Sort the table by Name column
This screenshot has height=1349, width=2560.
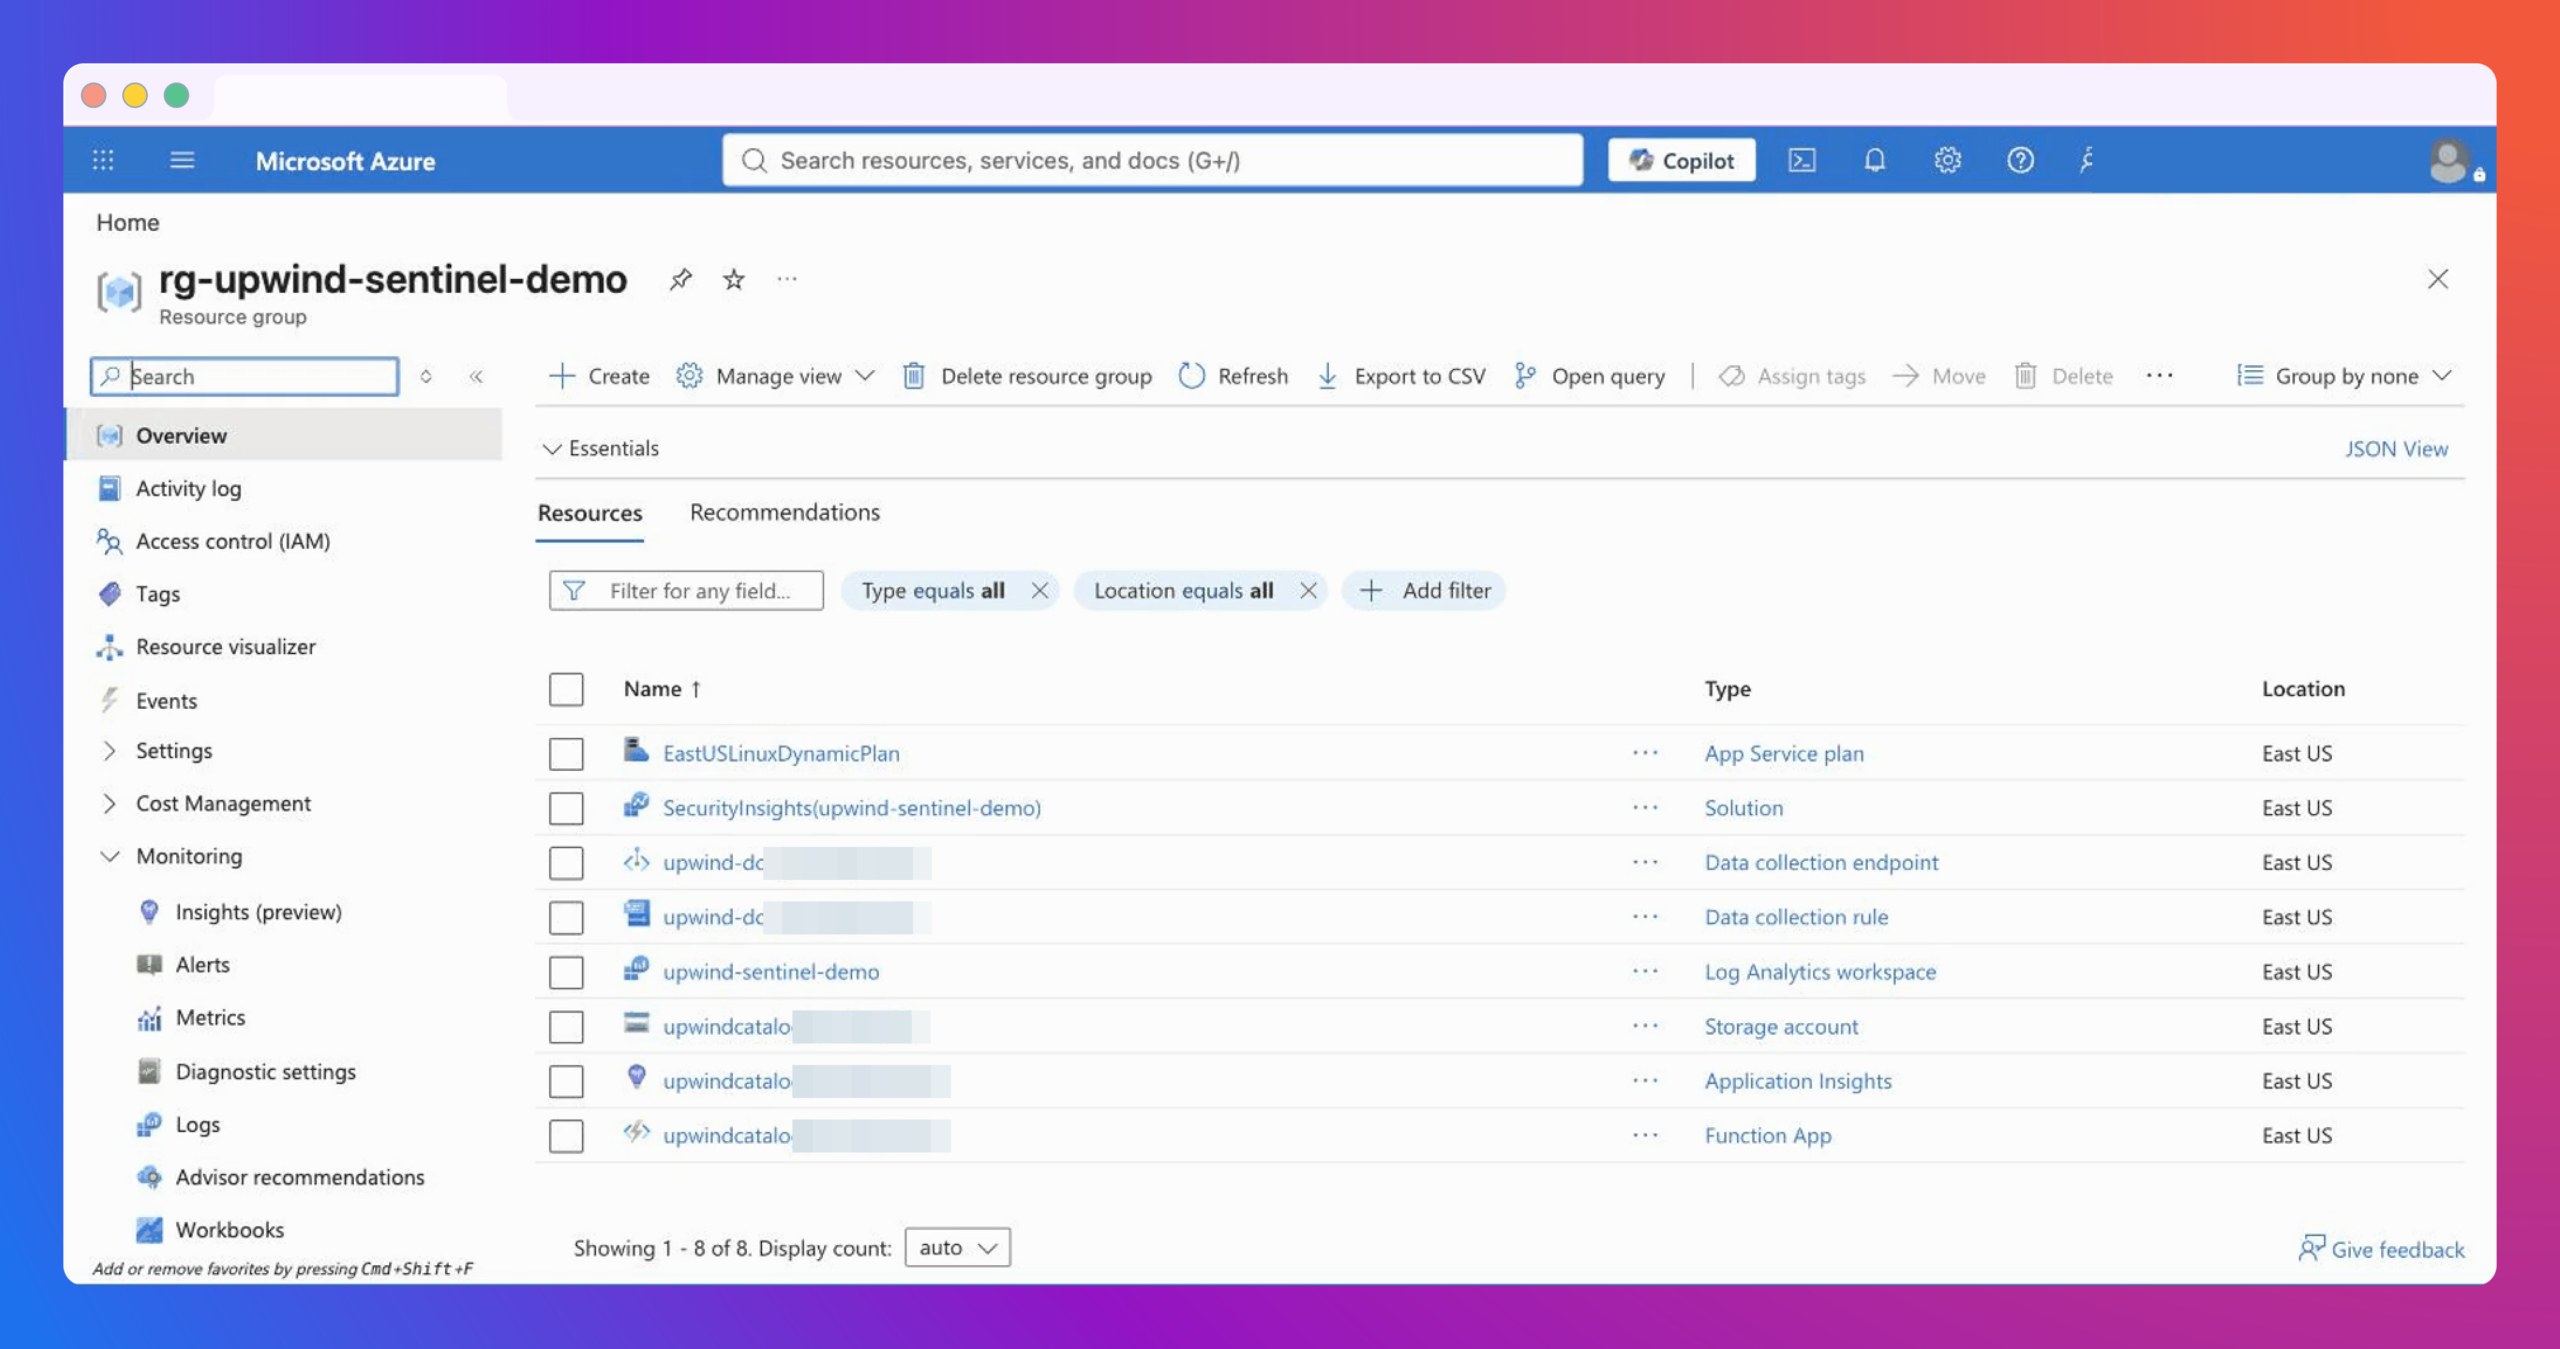click(x=662, y=689)
